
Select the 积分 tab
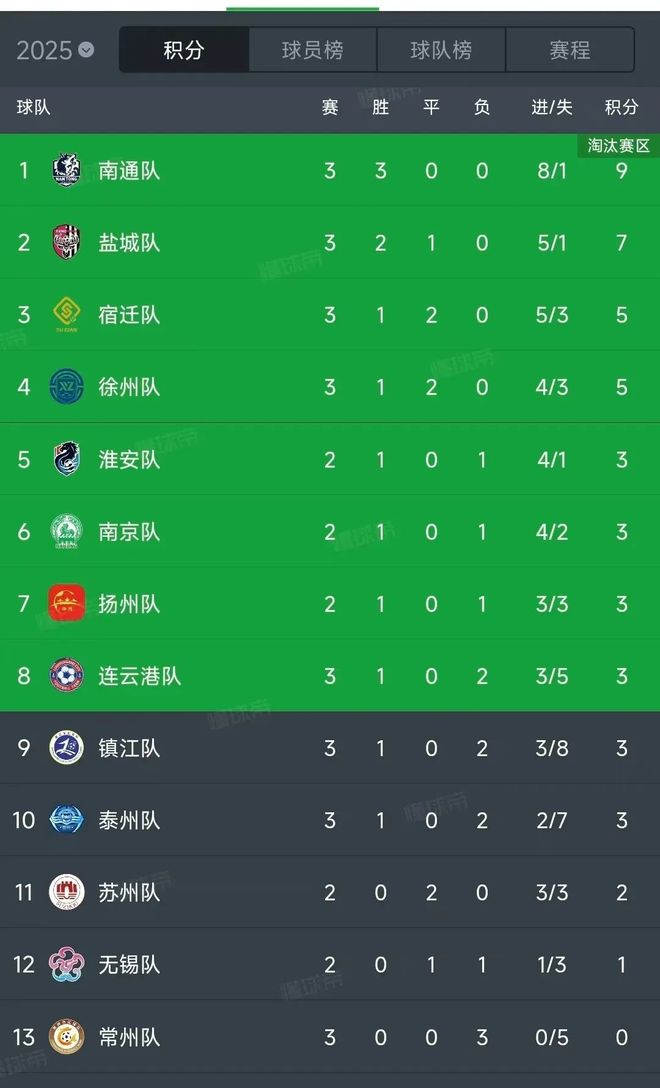[184, 50]
